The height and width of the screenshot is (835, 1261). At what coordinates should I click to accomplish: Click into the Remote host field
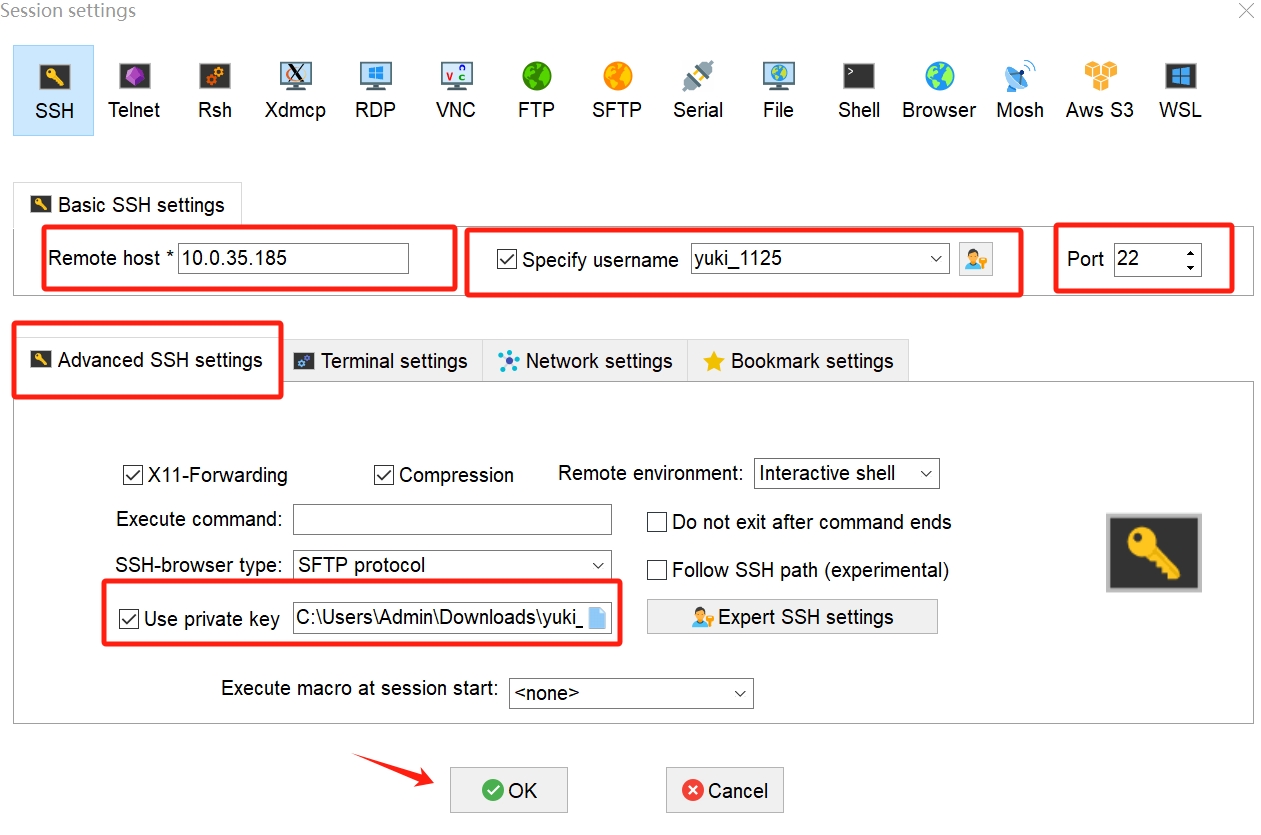click(293, 258)
